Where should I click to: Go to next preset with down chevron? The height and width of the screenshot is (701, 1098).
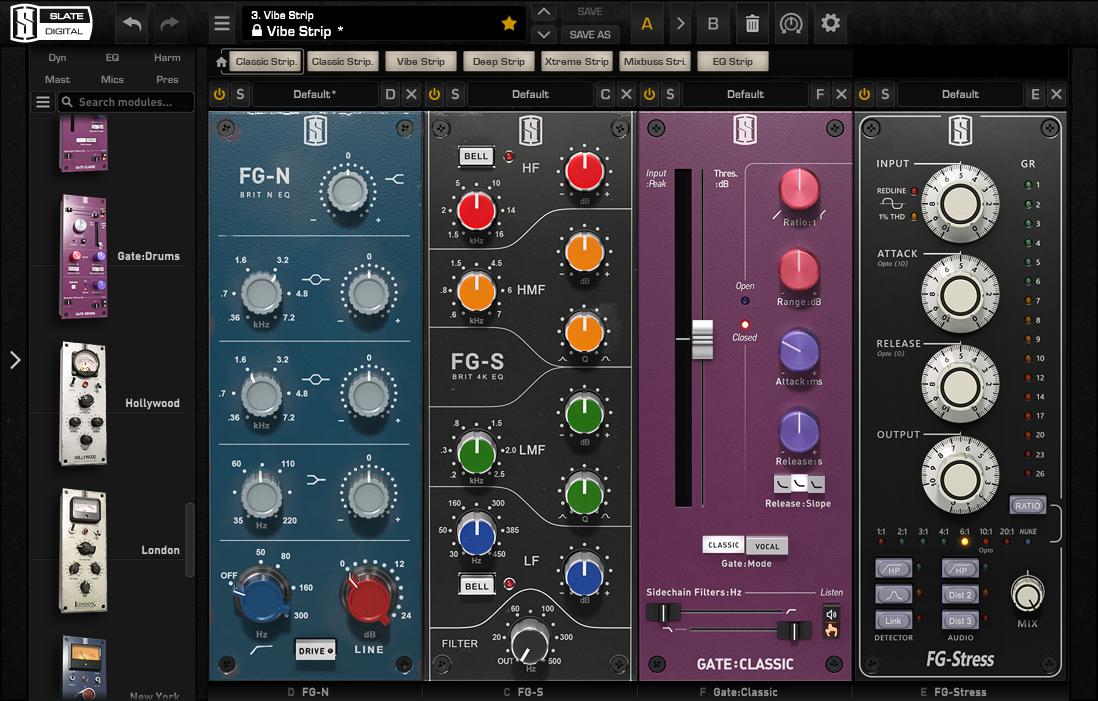click(543, 34)
